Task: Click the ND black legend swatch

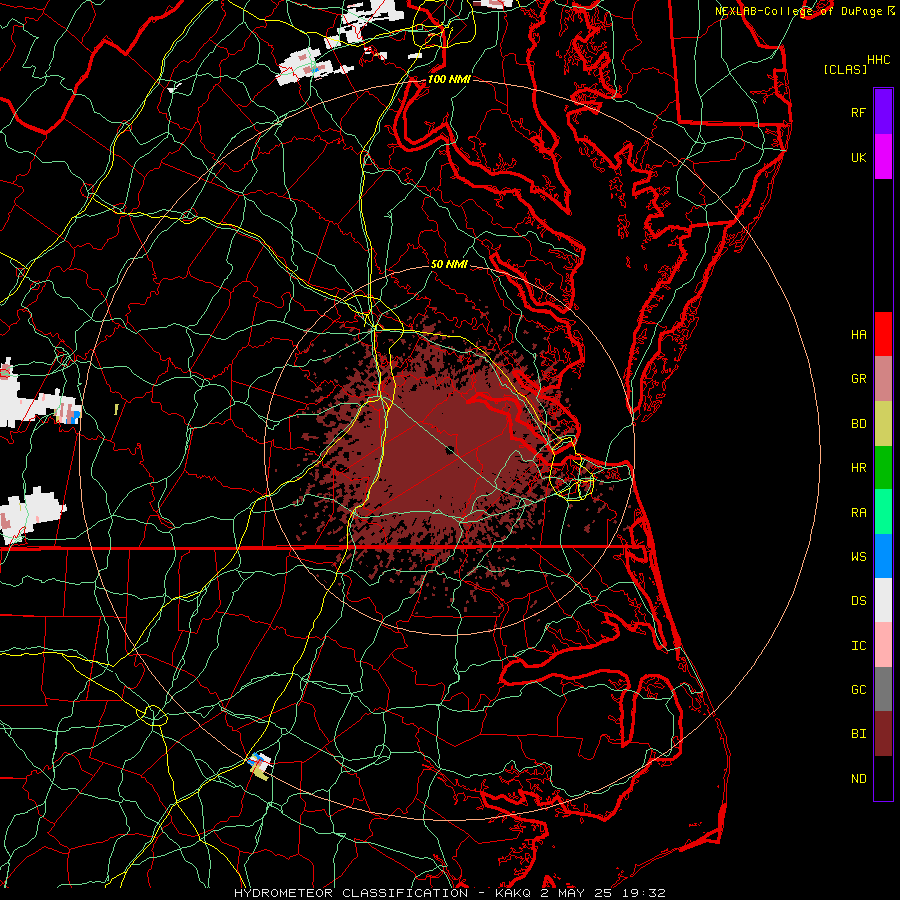Action: [883, 778]
